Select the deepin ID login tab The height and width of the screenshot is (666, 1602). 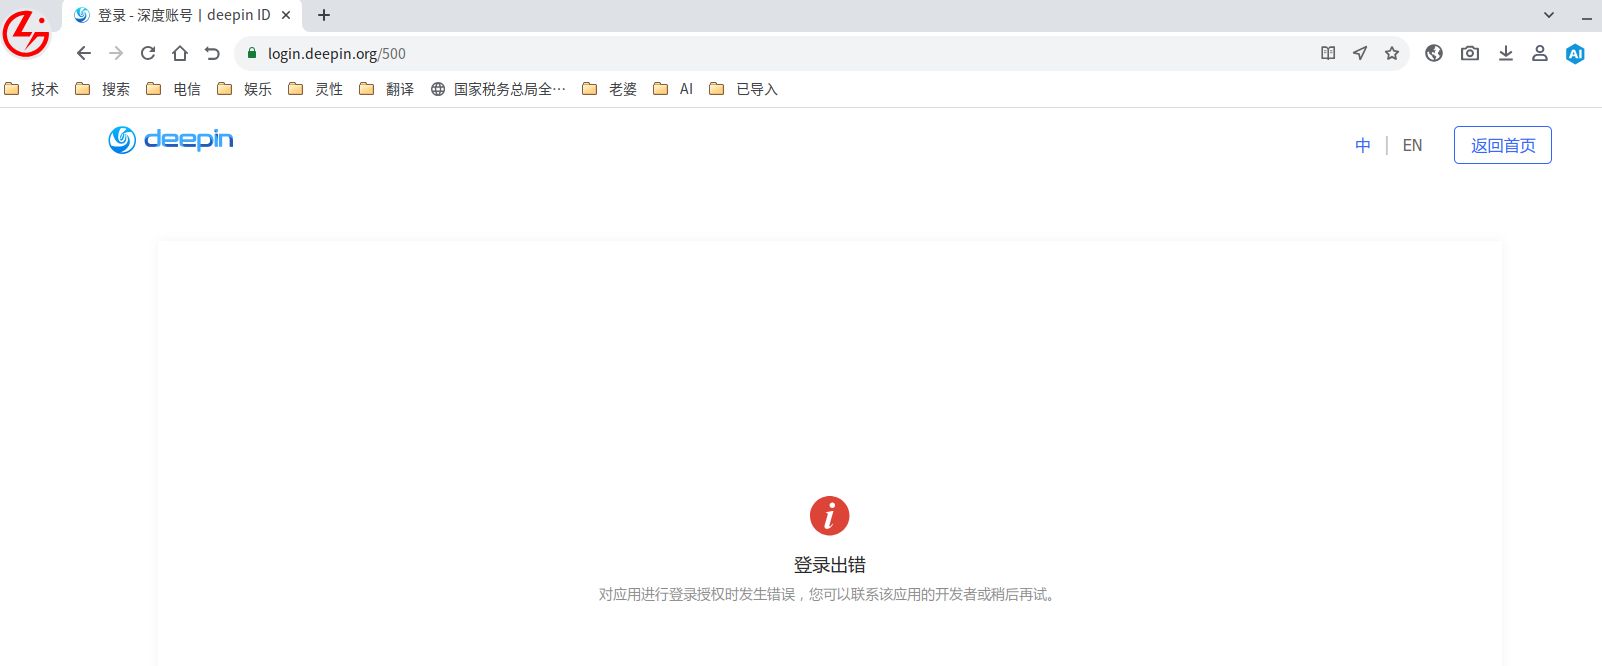point(183,15)
